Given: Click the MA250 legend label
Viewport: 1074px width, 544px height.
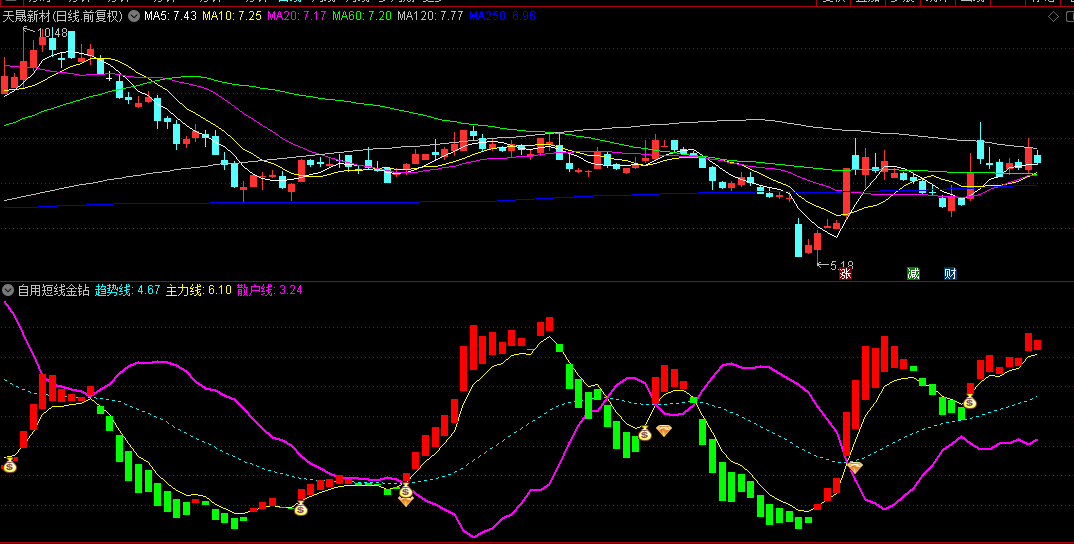Looking at the screenshot, I should (x=502, y=16).
